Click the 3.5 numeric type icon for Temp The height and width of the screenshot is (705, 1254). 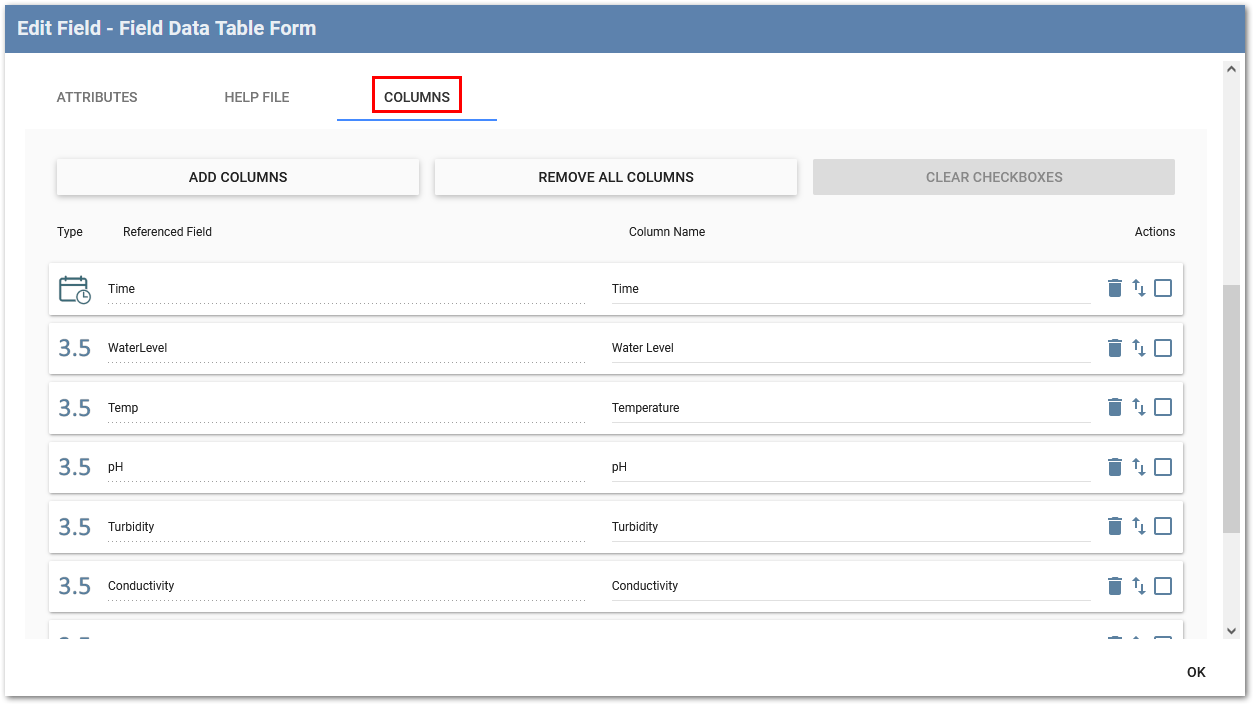coord(75,408)
